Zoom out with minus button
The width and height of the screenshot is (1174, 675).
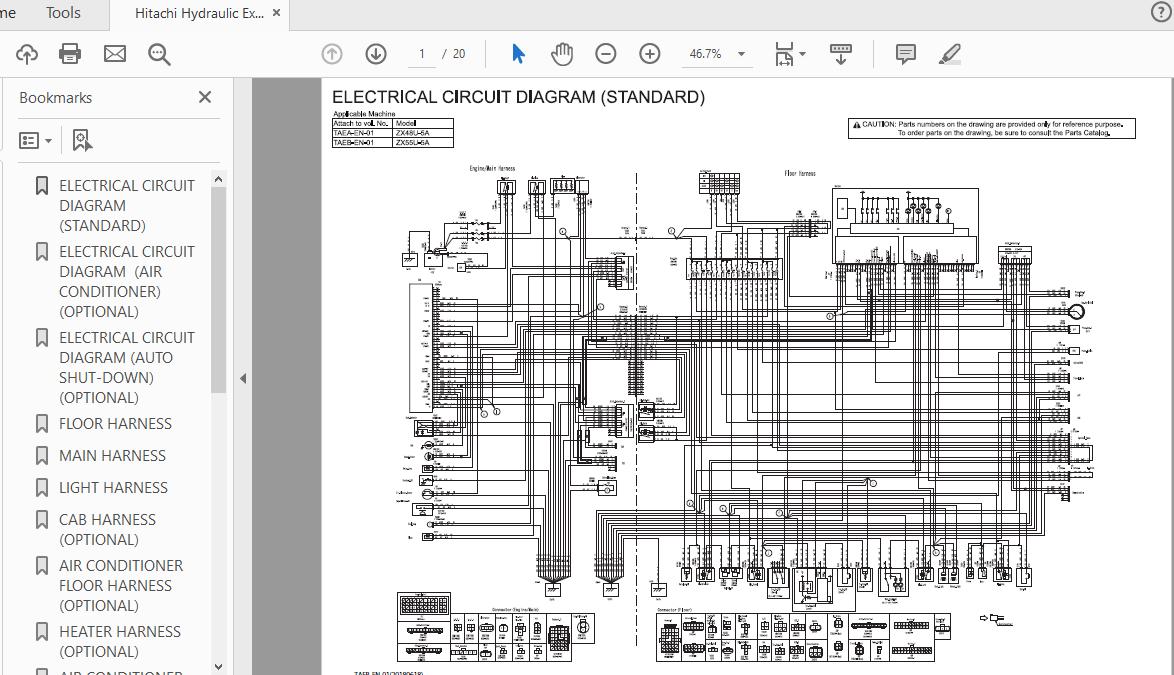click(606, 54)
